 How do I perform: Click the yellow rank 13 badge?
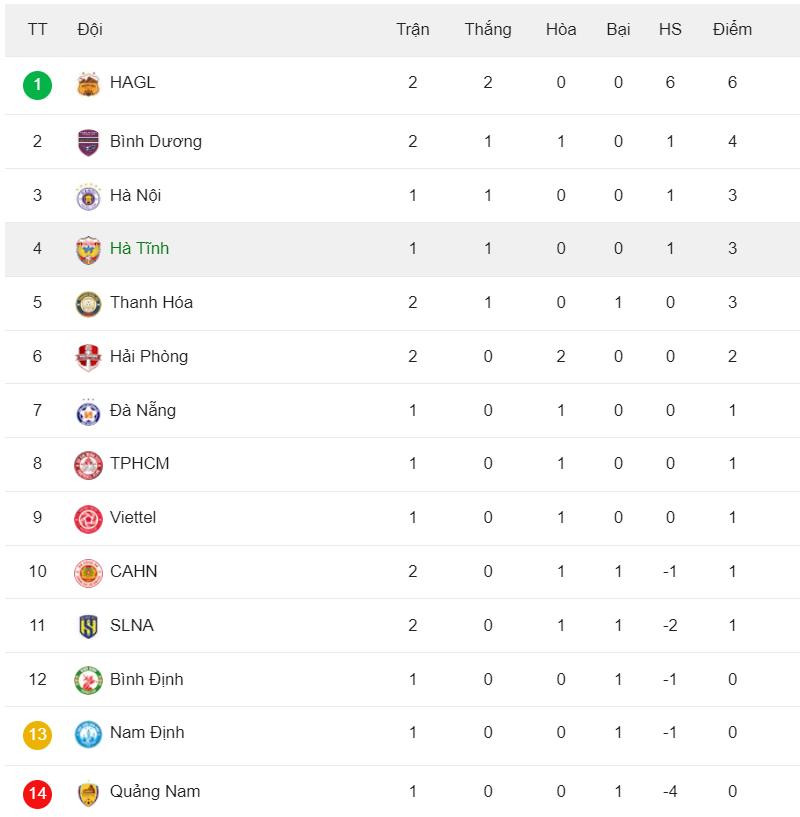38,734
